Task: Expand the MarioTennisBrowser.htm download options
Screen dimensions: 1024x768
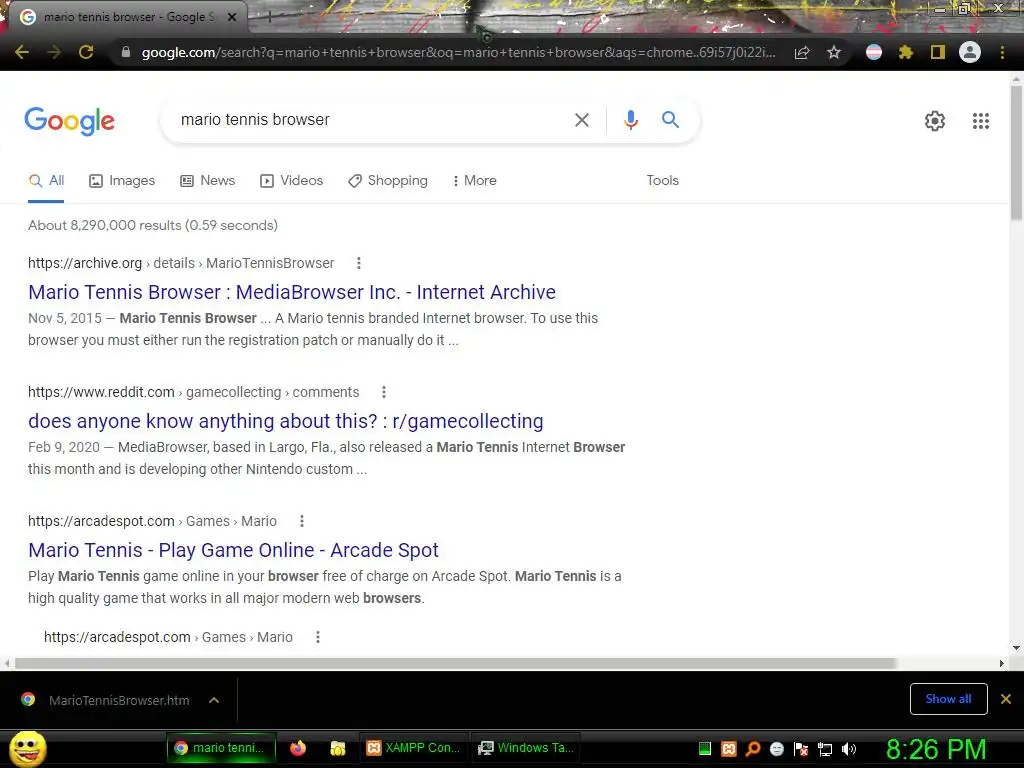Action: [214, 700]
